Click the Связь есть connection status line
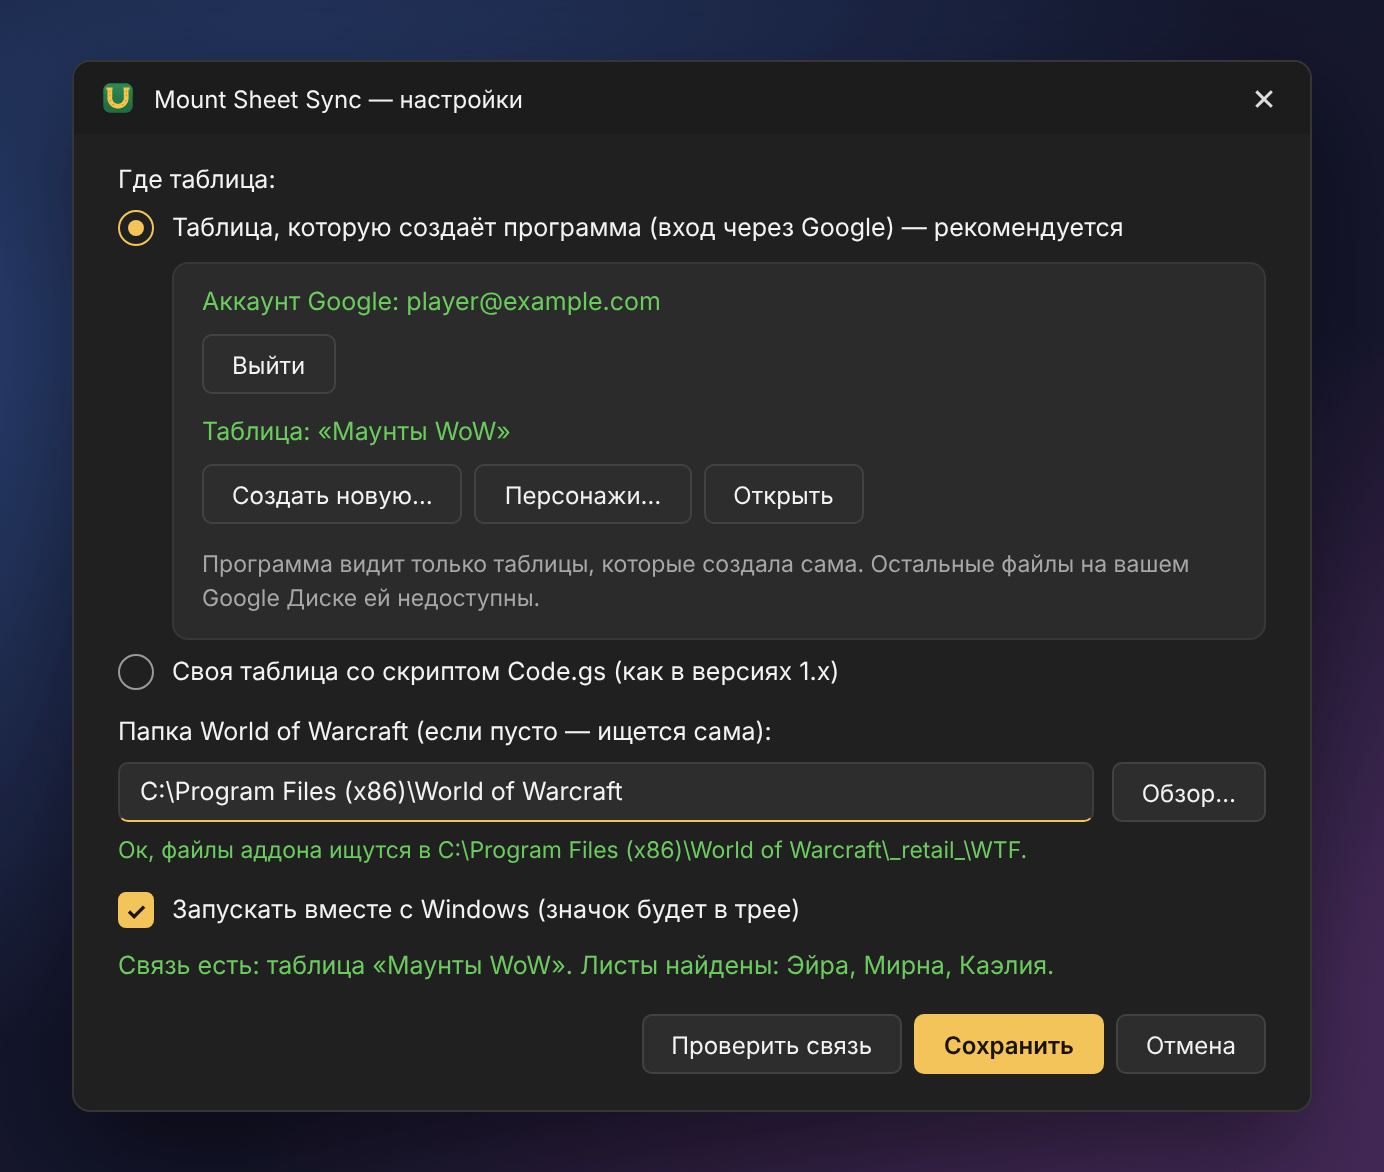 (x=586, y=965)
